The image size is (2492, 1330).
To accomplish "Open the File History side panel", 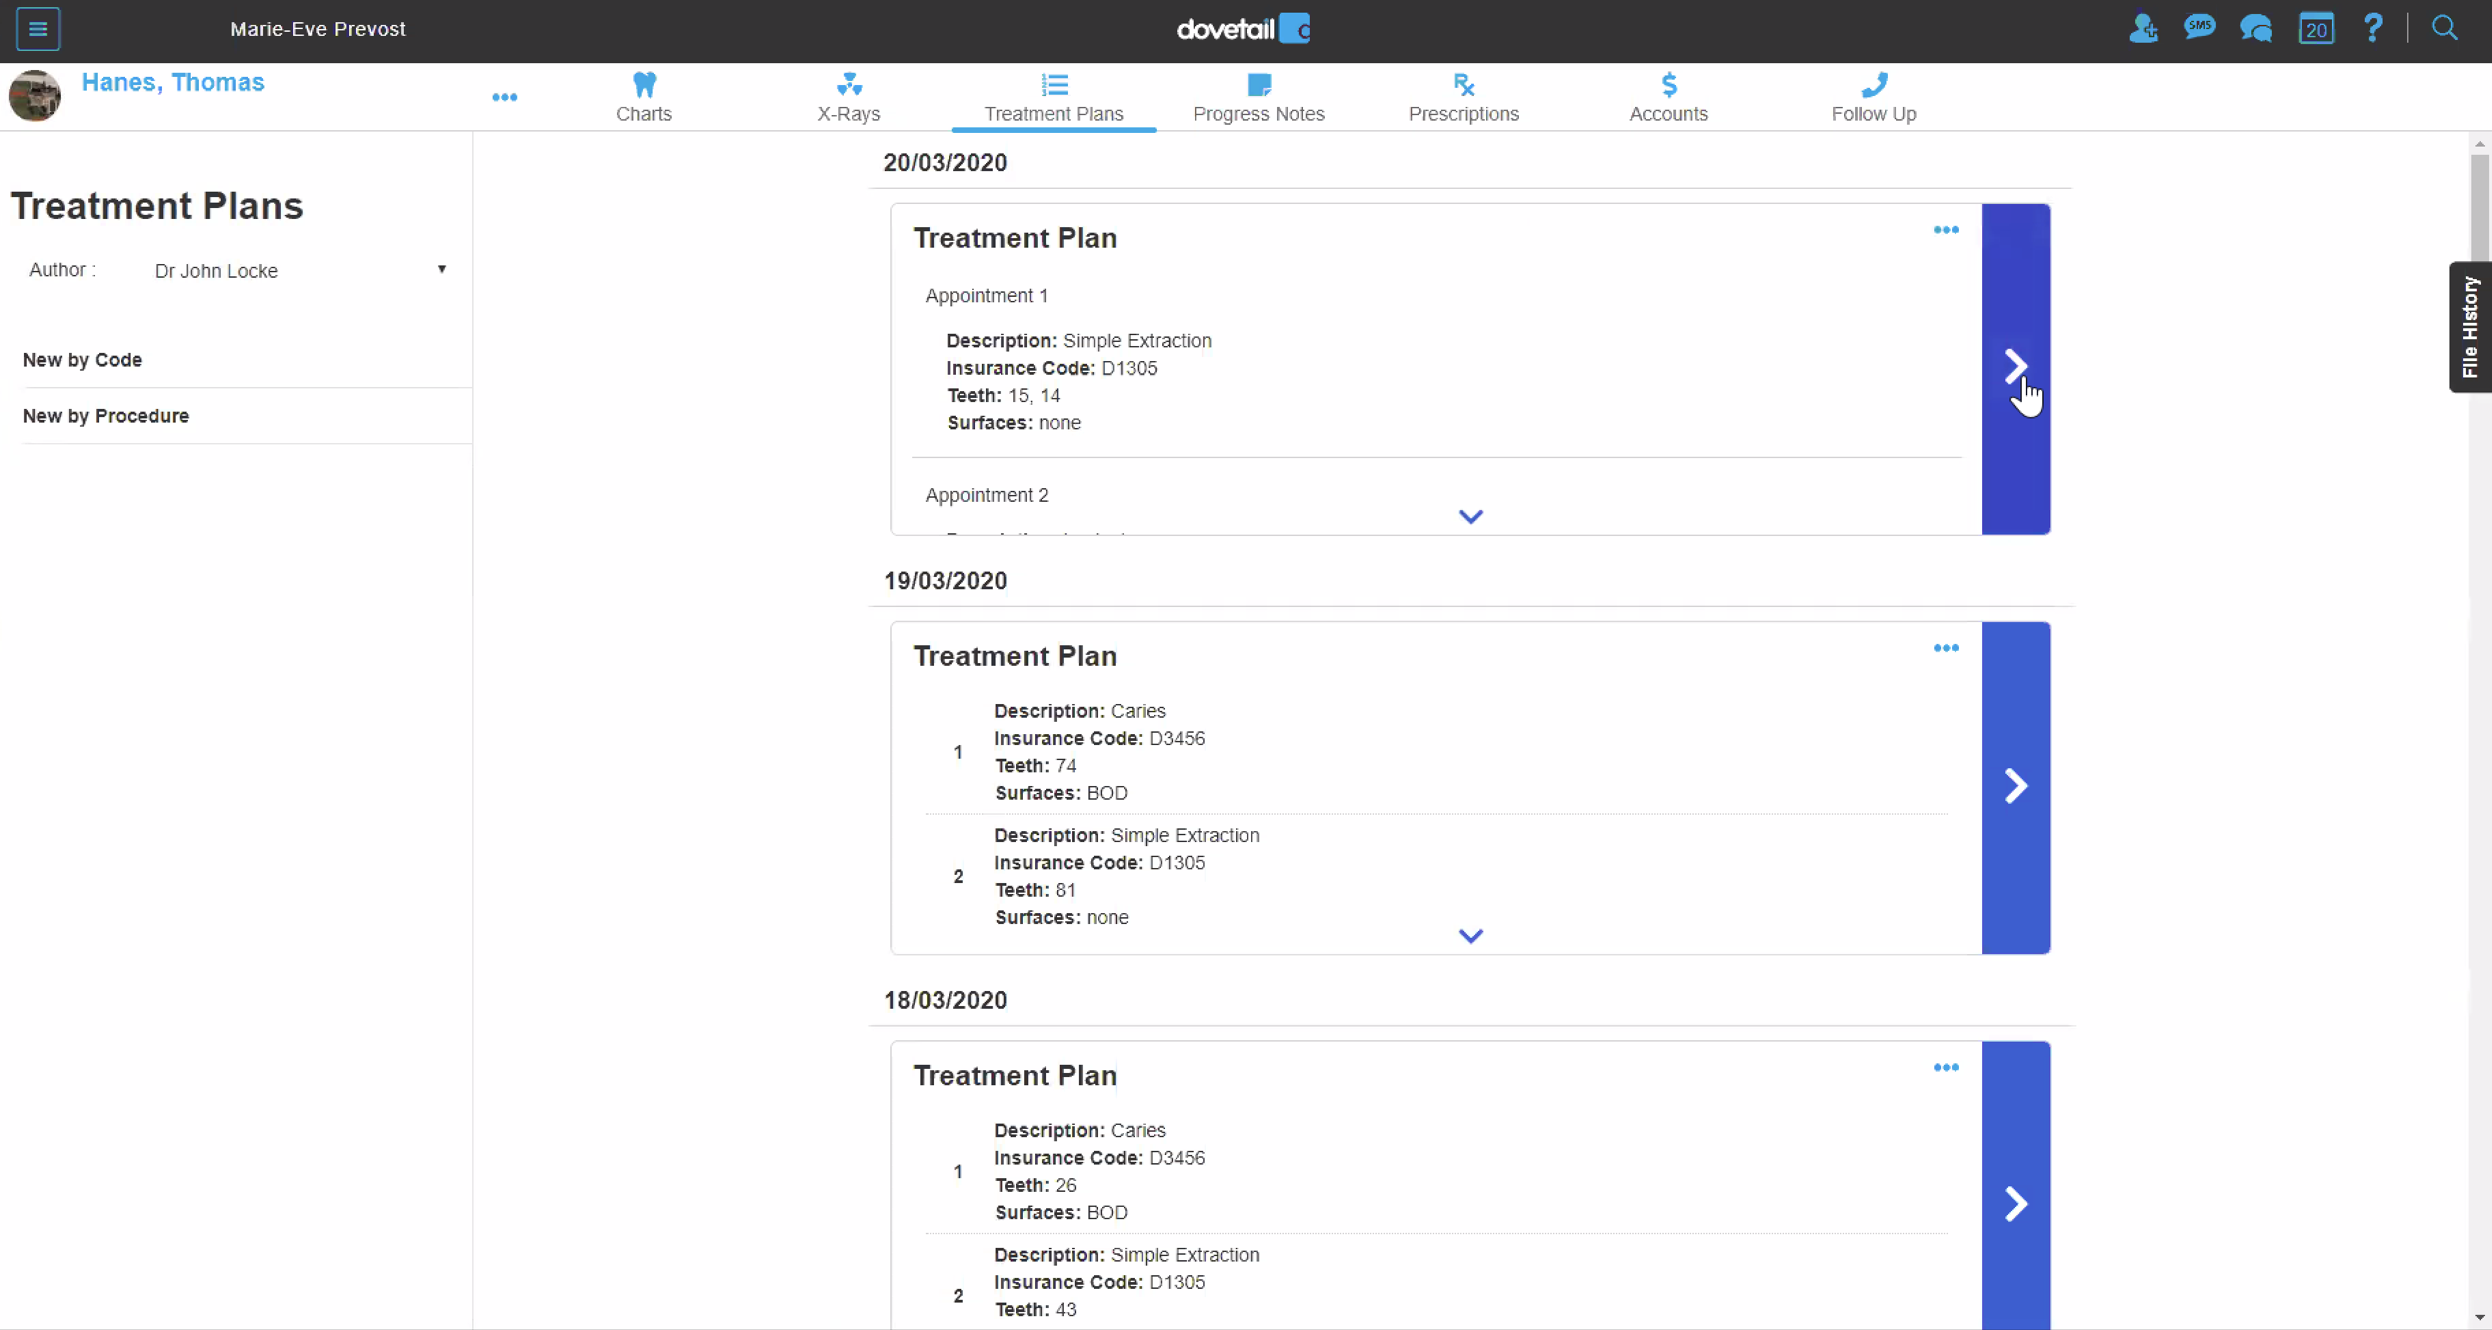I will 2469,327.
